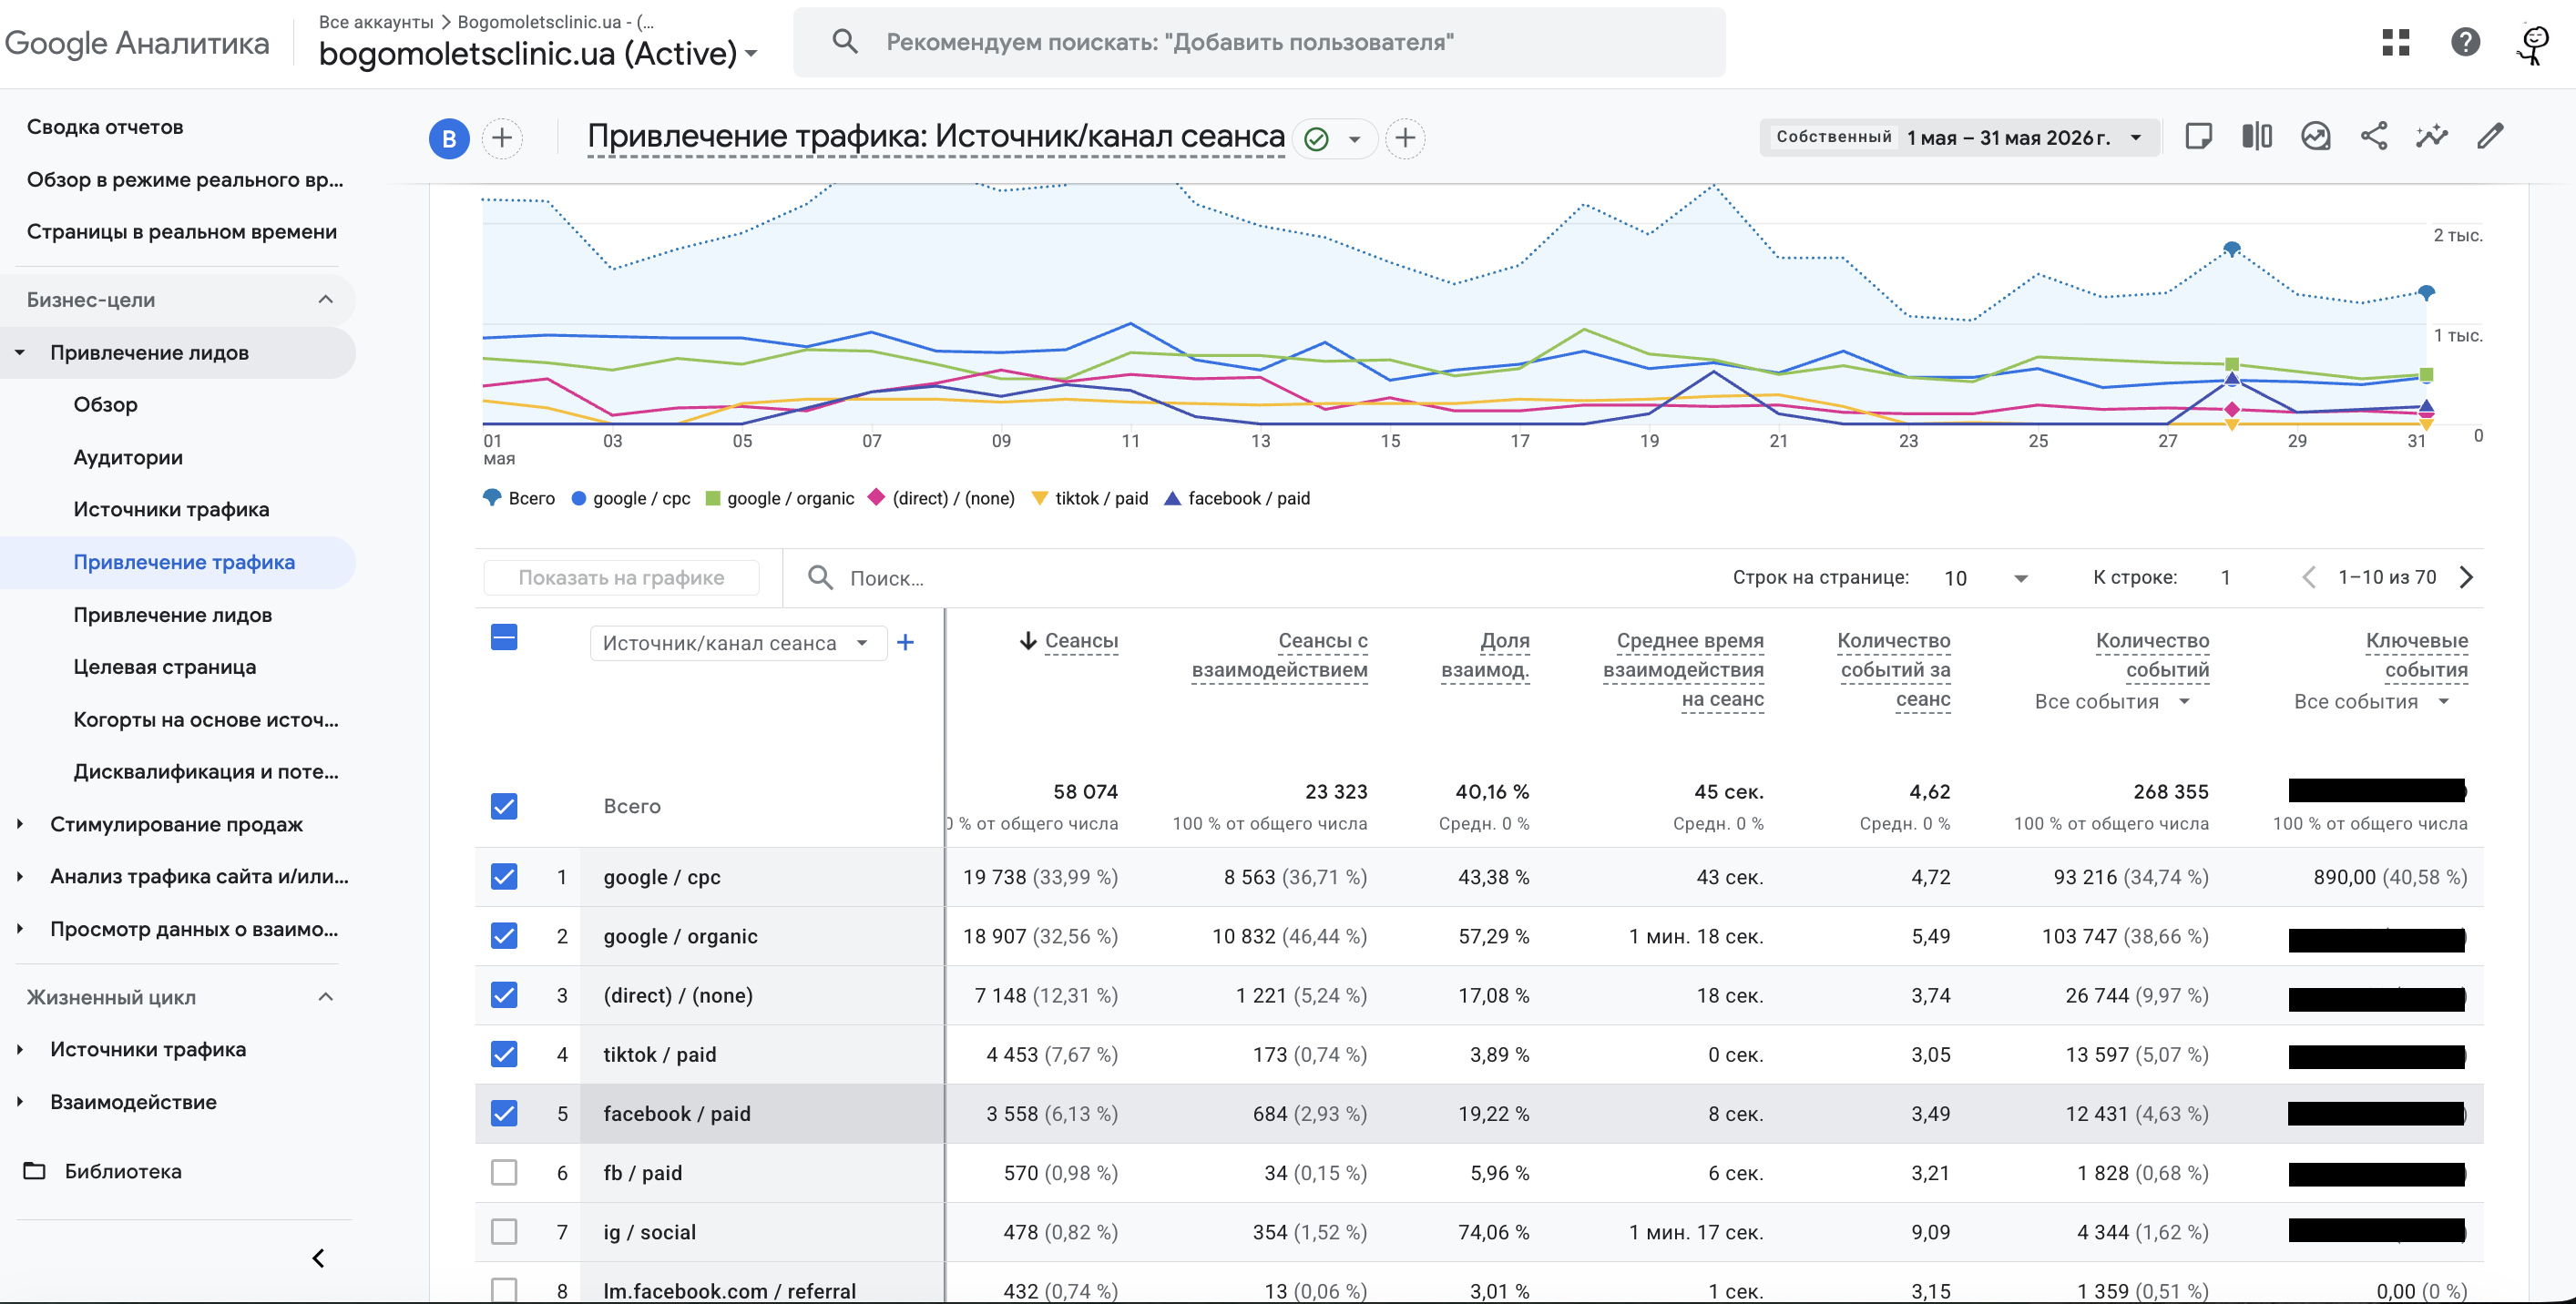Screen dimensions: 2576x1304
Task: Uncheck the tiktok / paid row checkbox
Action: coord(504,1054)
